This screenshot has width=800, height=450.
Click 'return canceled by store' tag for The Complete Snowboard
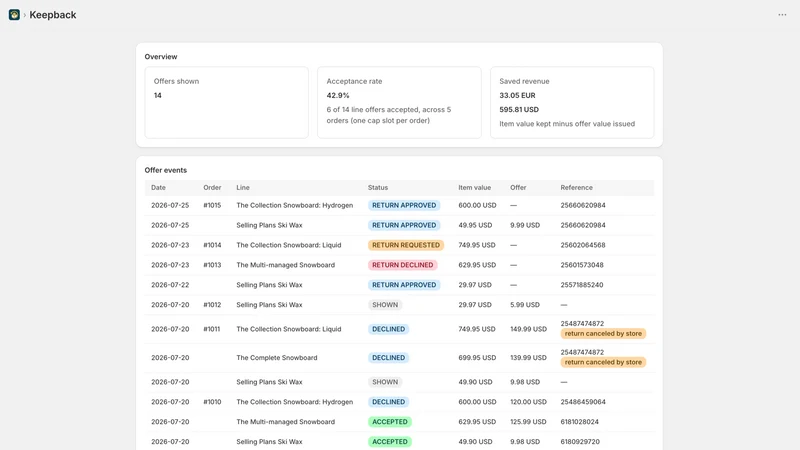click(x=603, y=362)
